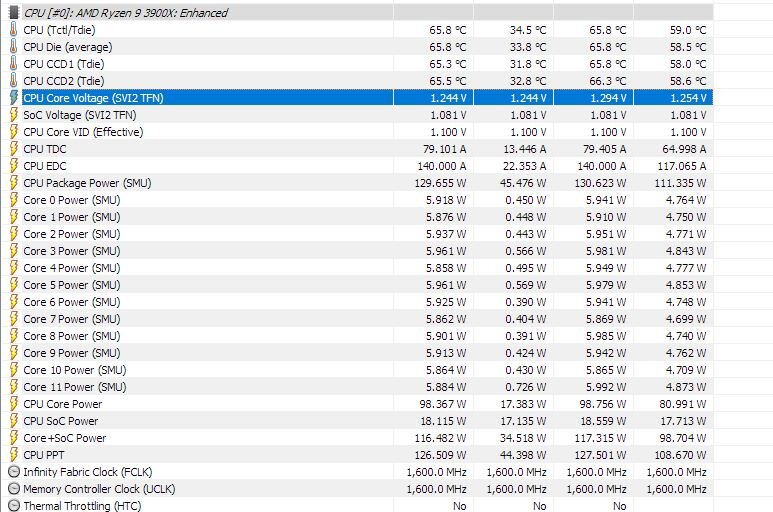This screenshot has width=773, height=512.
Task: Select the CPU Die (average) label
Action: click(68, 47)
